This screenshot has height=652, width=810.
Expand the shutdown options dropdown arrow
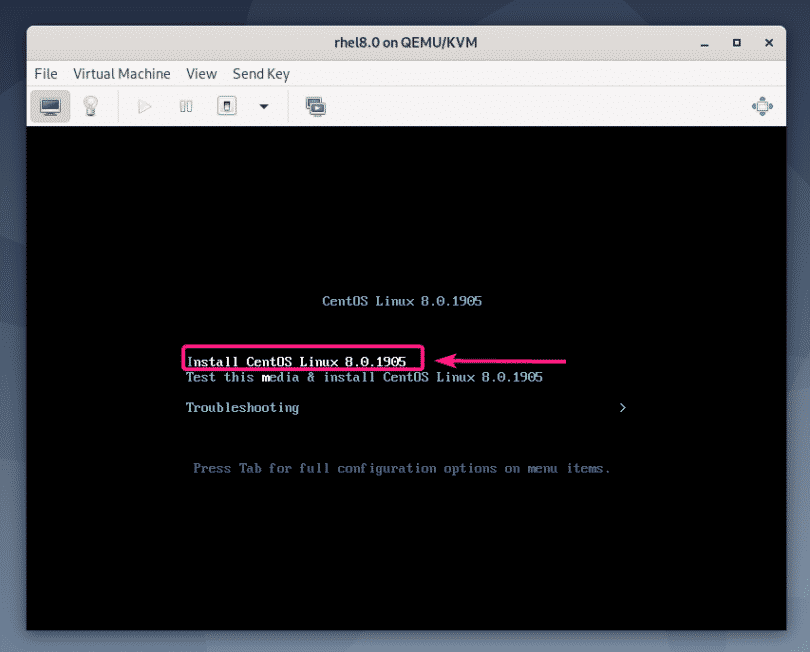pyautogui.click(x=263, y=106)
